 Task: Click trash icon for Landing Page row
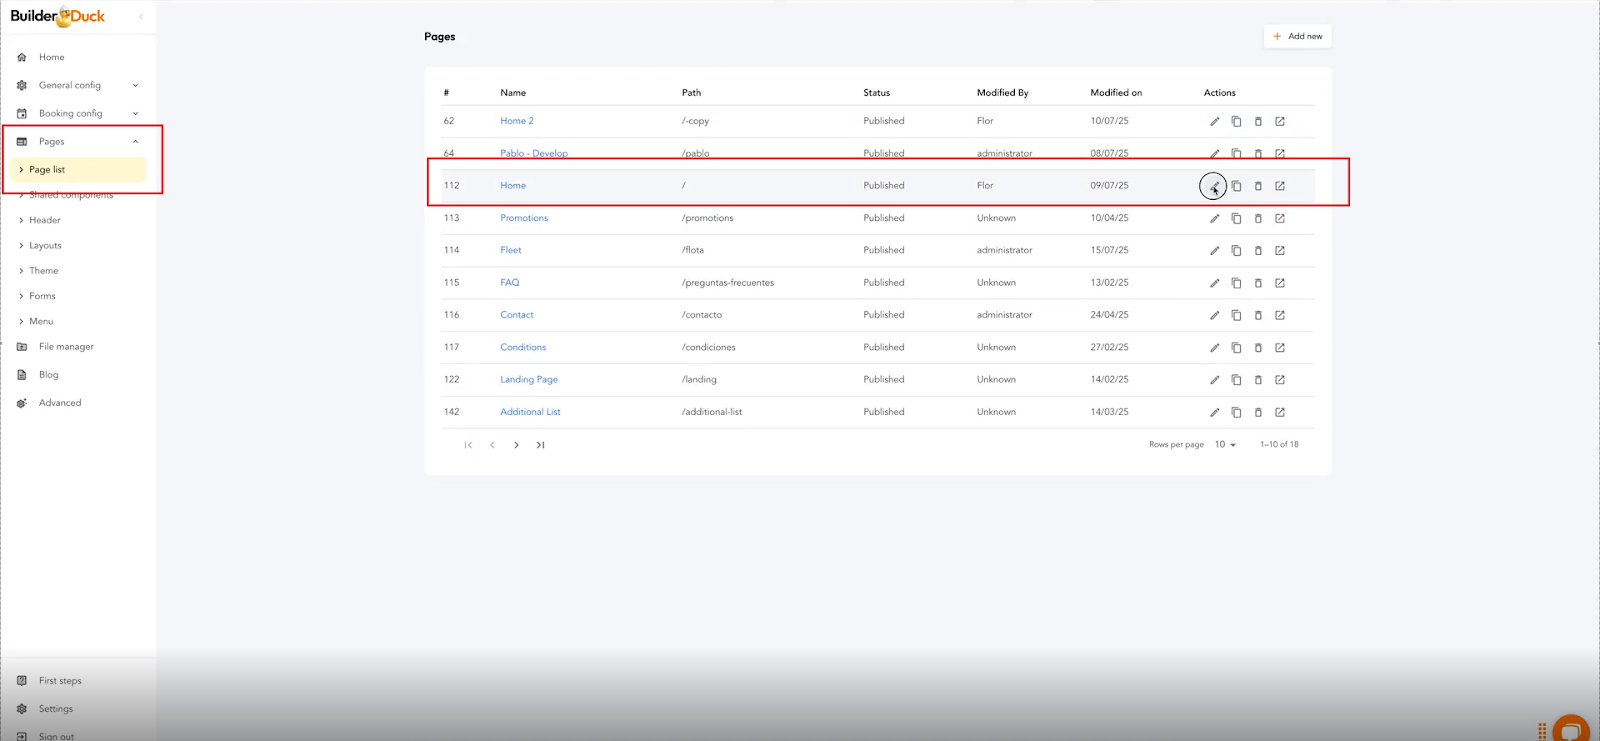[x=1258, y=380]
